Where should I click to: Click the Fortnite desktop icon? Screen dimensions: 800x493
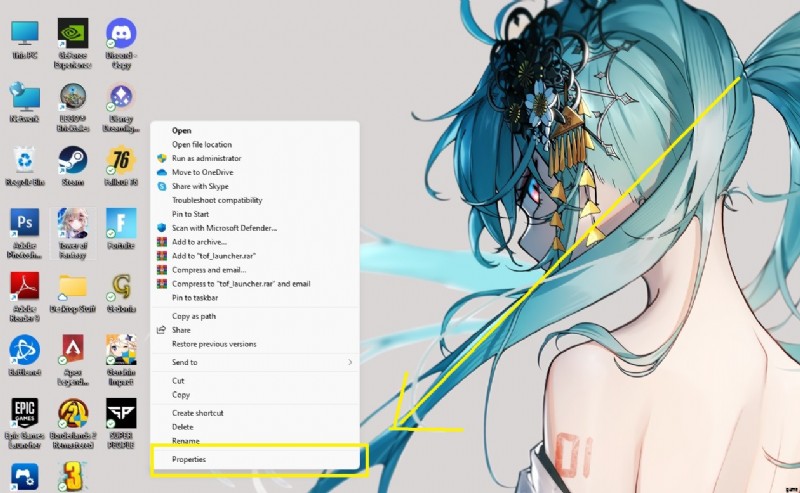tap(121, 223)
